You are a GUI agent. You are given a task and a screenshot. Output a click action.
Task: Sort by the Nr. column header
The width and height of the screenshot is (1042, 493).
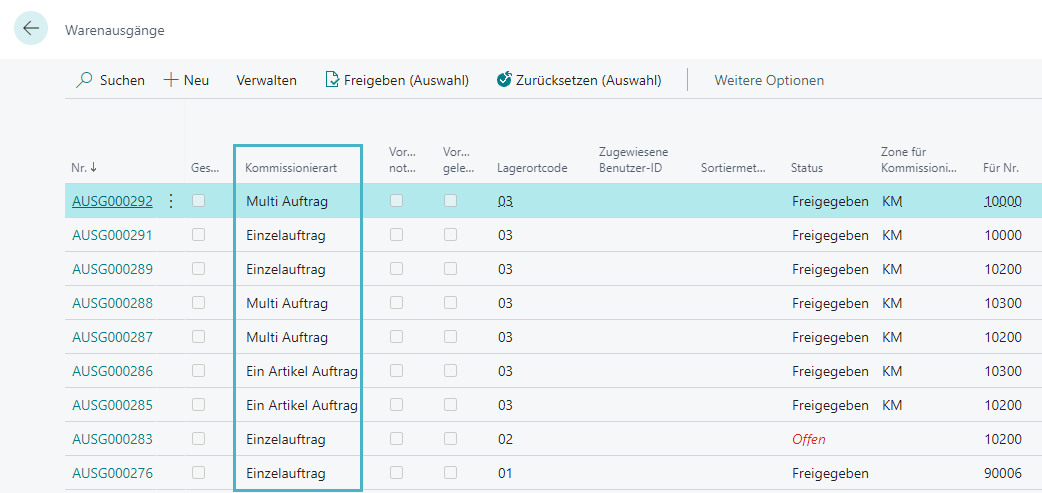coord(84,168)
